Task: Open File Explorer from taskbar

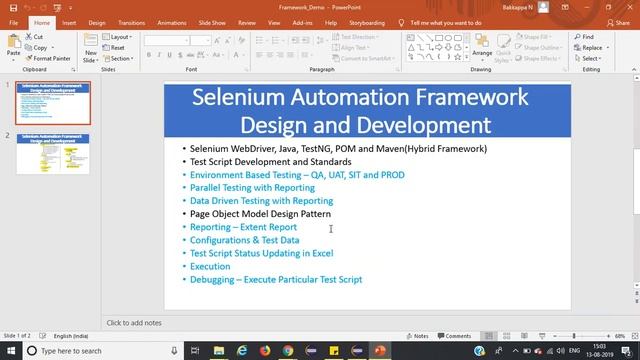Action: [x=219, y=351]
